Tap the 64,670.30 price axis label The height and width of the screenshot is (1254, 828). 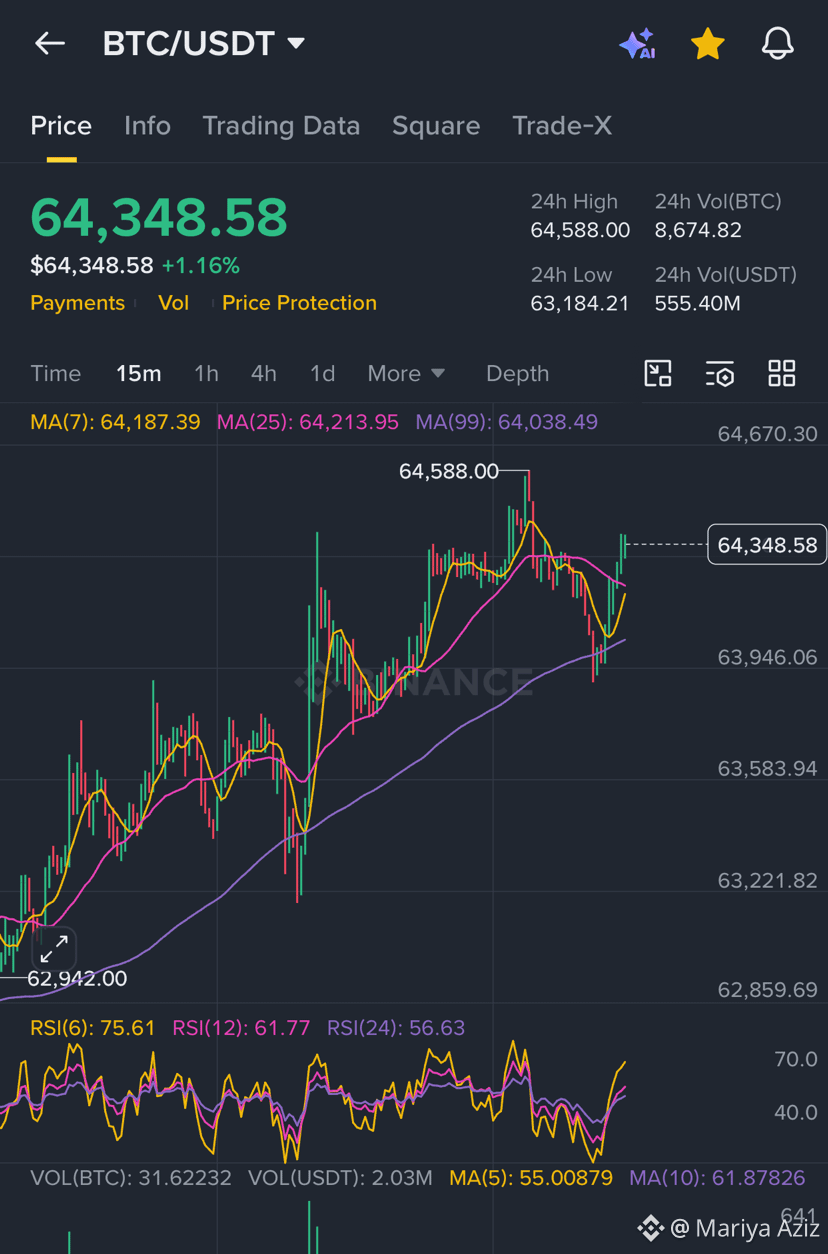767,434
